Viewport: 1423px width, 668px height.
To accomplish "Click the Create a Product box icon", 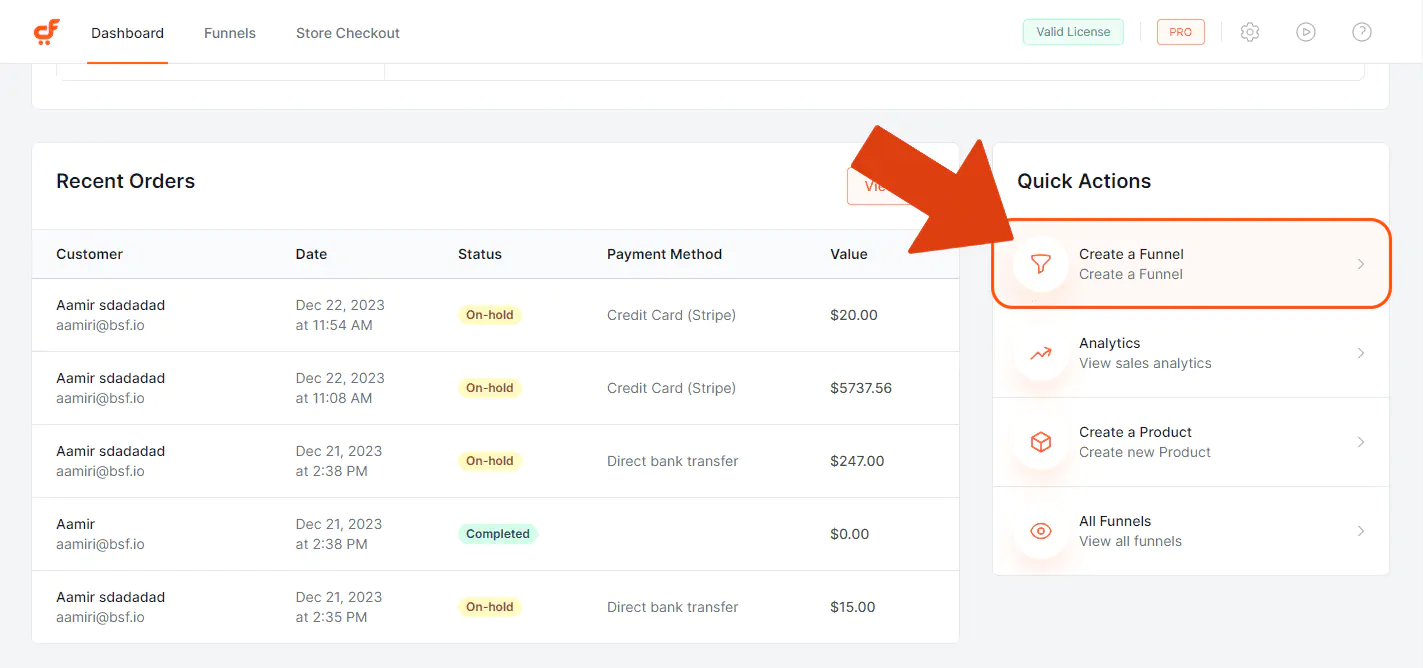I will [1041, 442].
